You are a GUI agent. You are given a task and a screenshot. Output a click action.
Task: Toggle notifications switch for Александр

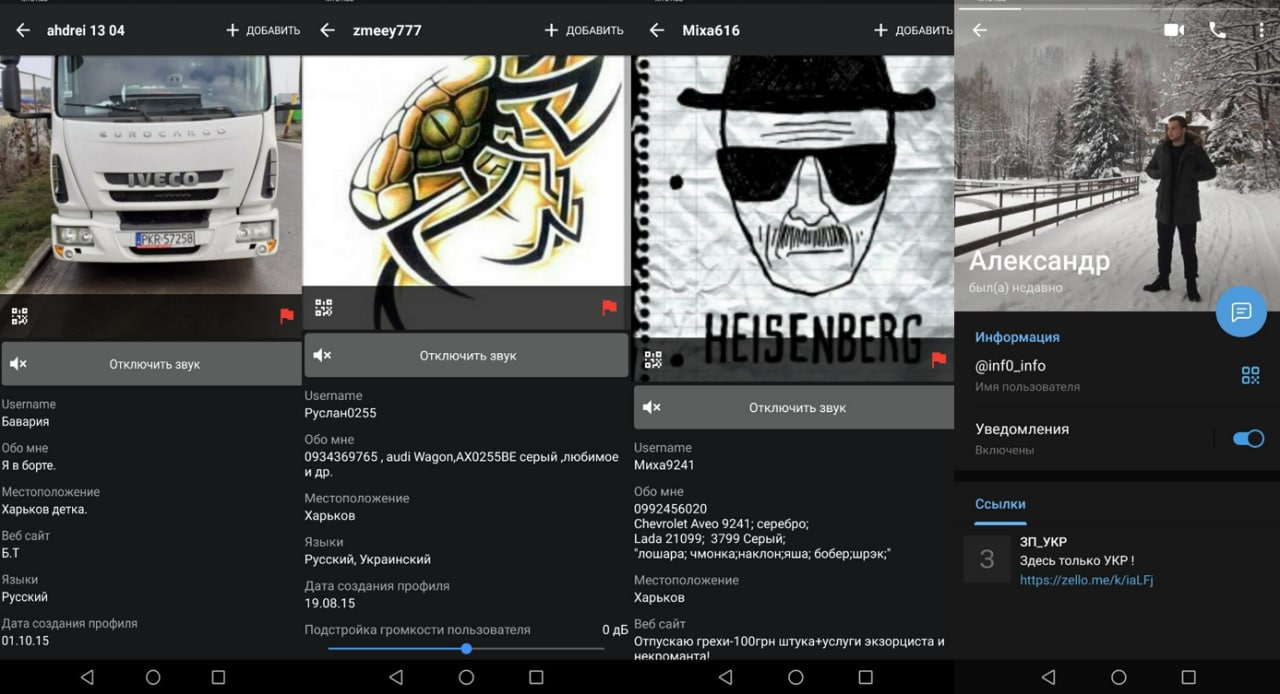coord(1248,439)
